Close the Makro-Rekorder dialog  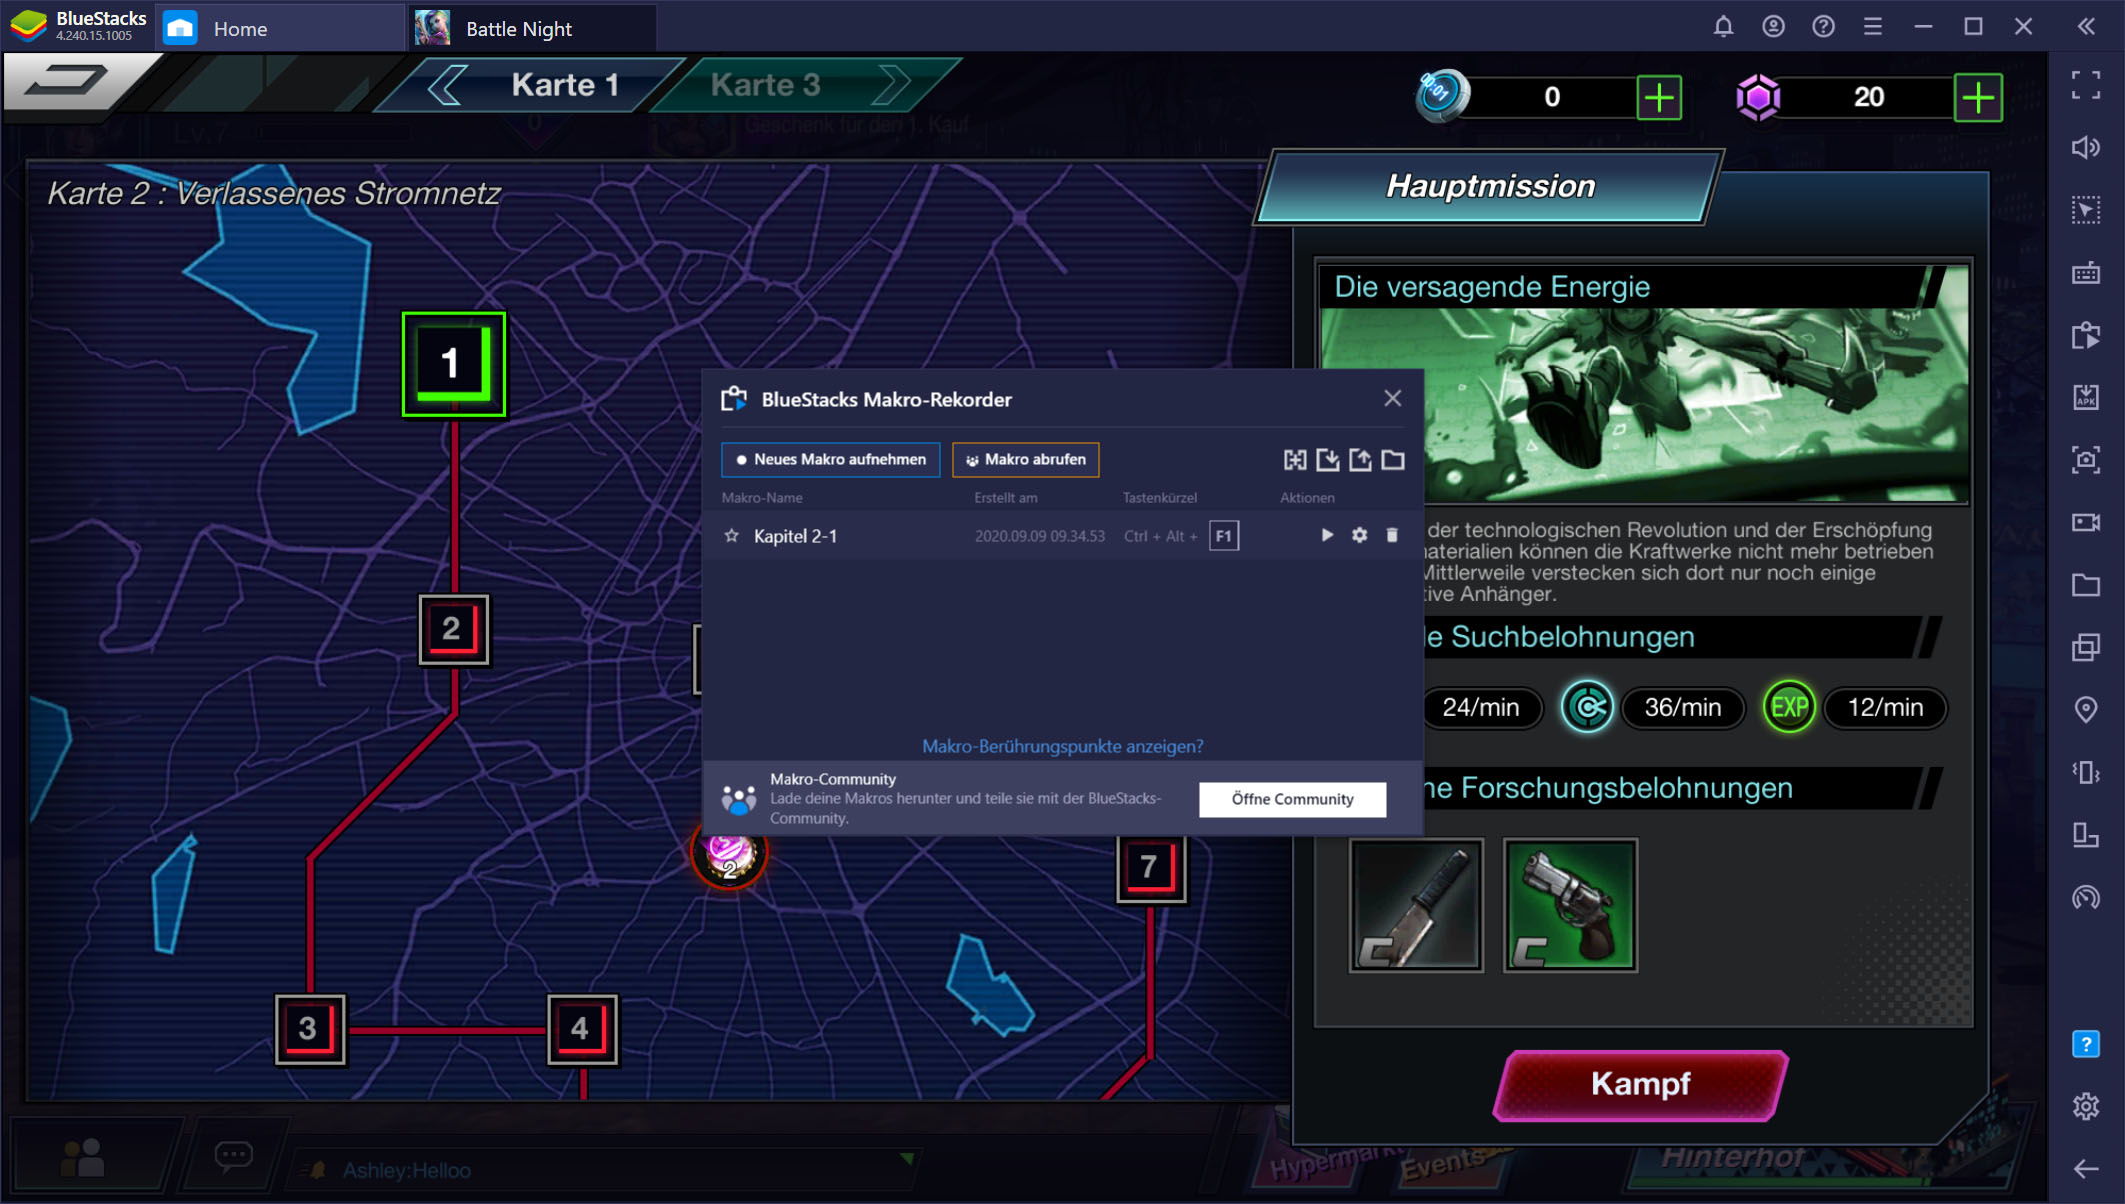pyautogui.click(x=1392, y=398)
